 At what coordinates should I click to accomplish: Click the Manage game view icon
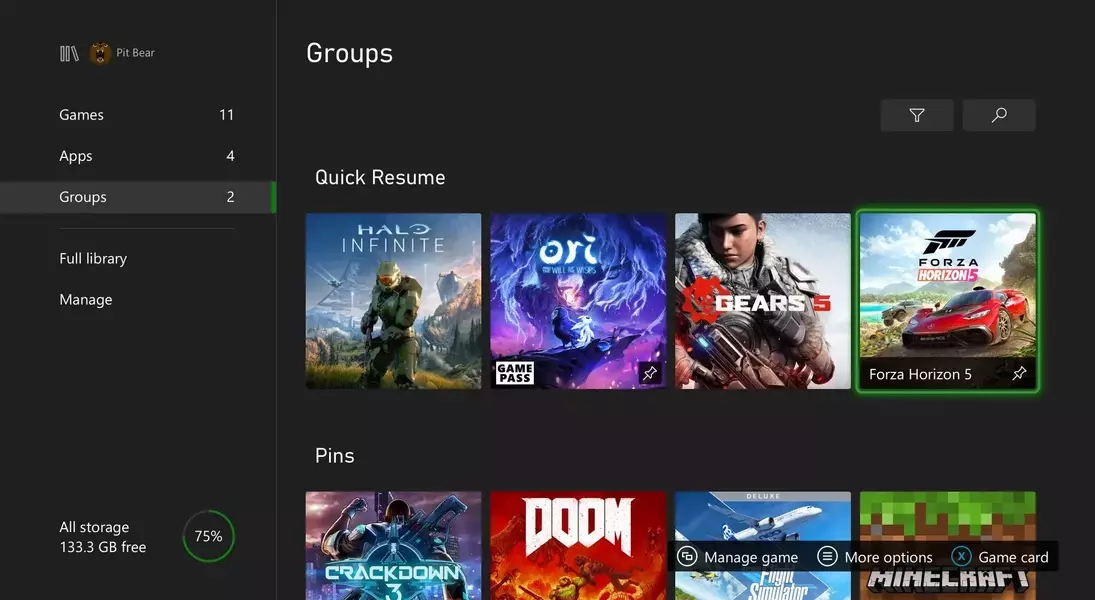[x=687, y=557]
